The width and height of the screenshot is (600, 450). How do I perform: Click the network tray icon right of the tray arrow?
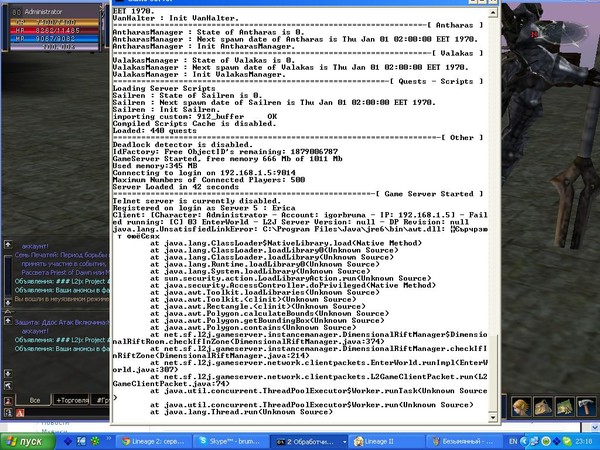pyautogui.click(x=534, y=442)
